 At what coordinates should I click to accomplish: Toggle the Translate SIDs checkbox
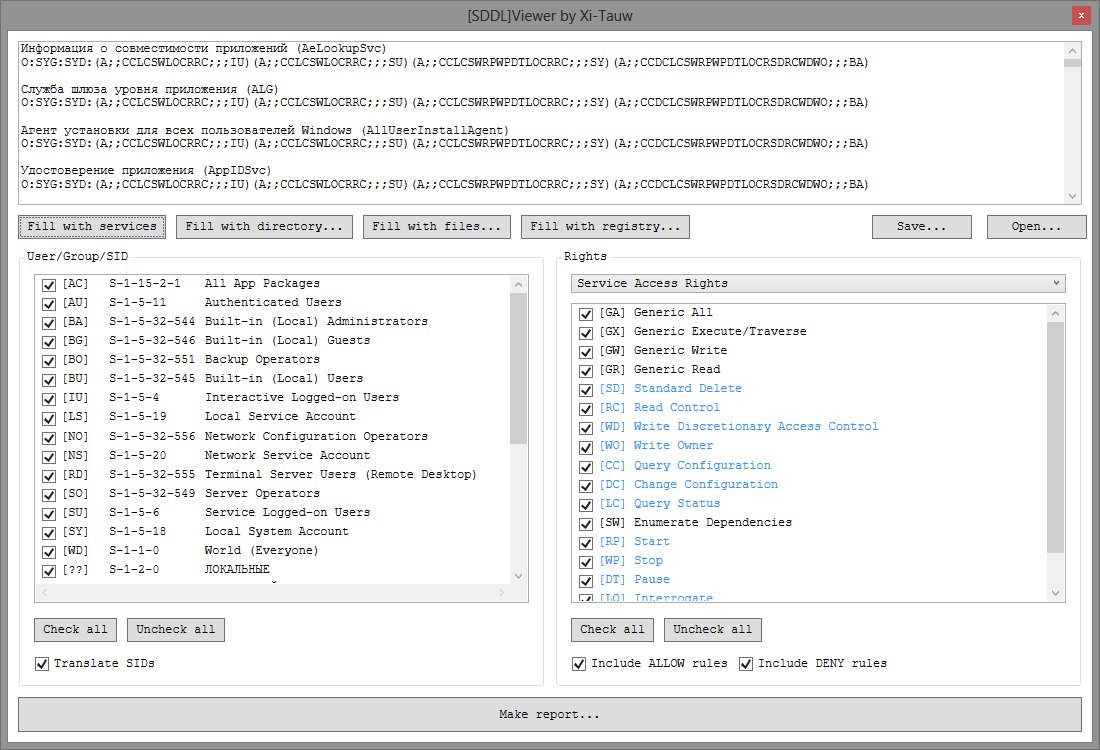[x=42, y=664]
